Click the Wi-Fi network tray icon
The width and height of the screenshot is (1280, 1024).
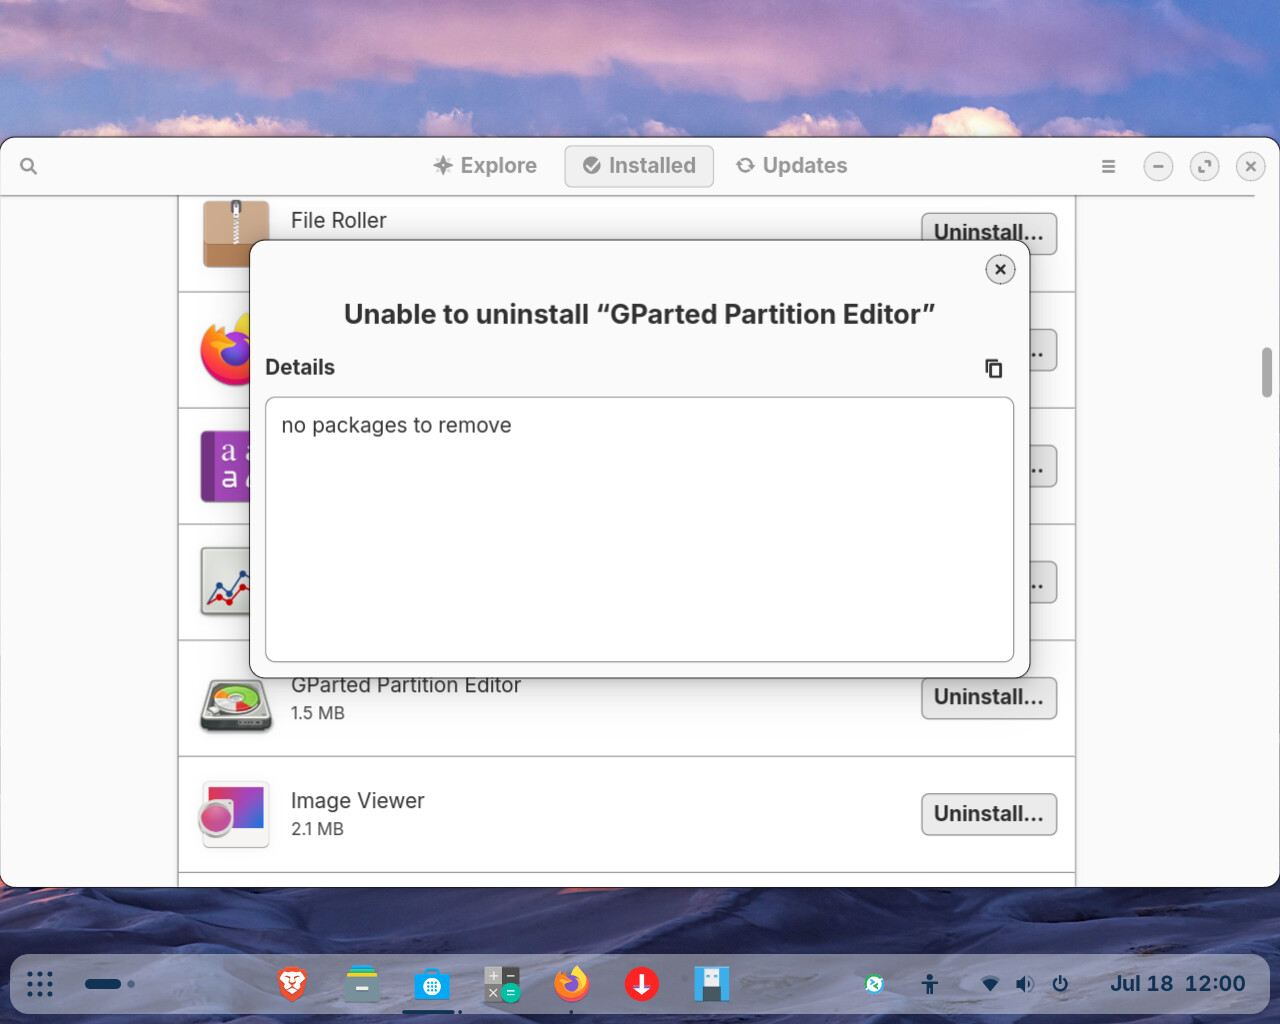(x=990, y=984)
